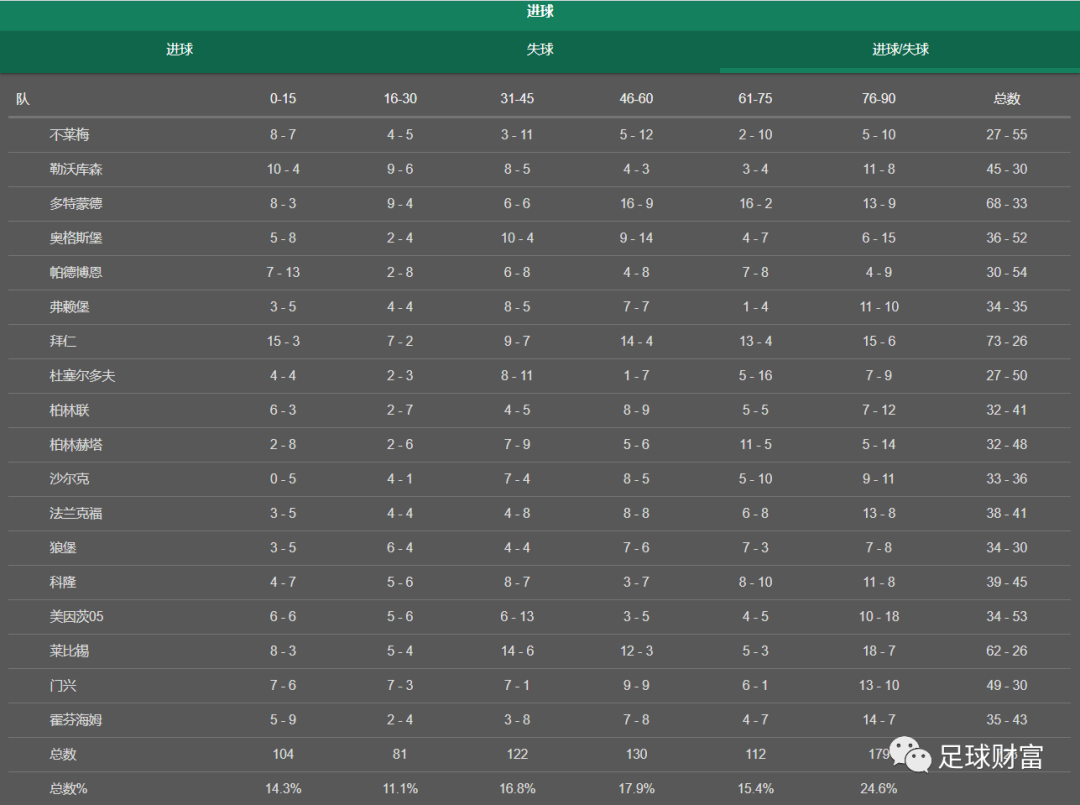Click the 76-90 column header
Screen dimensions: 1080x805
879,98
